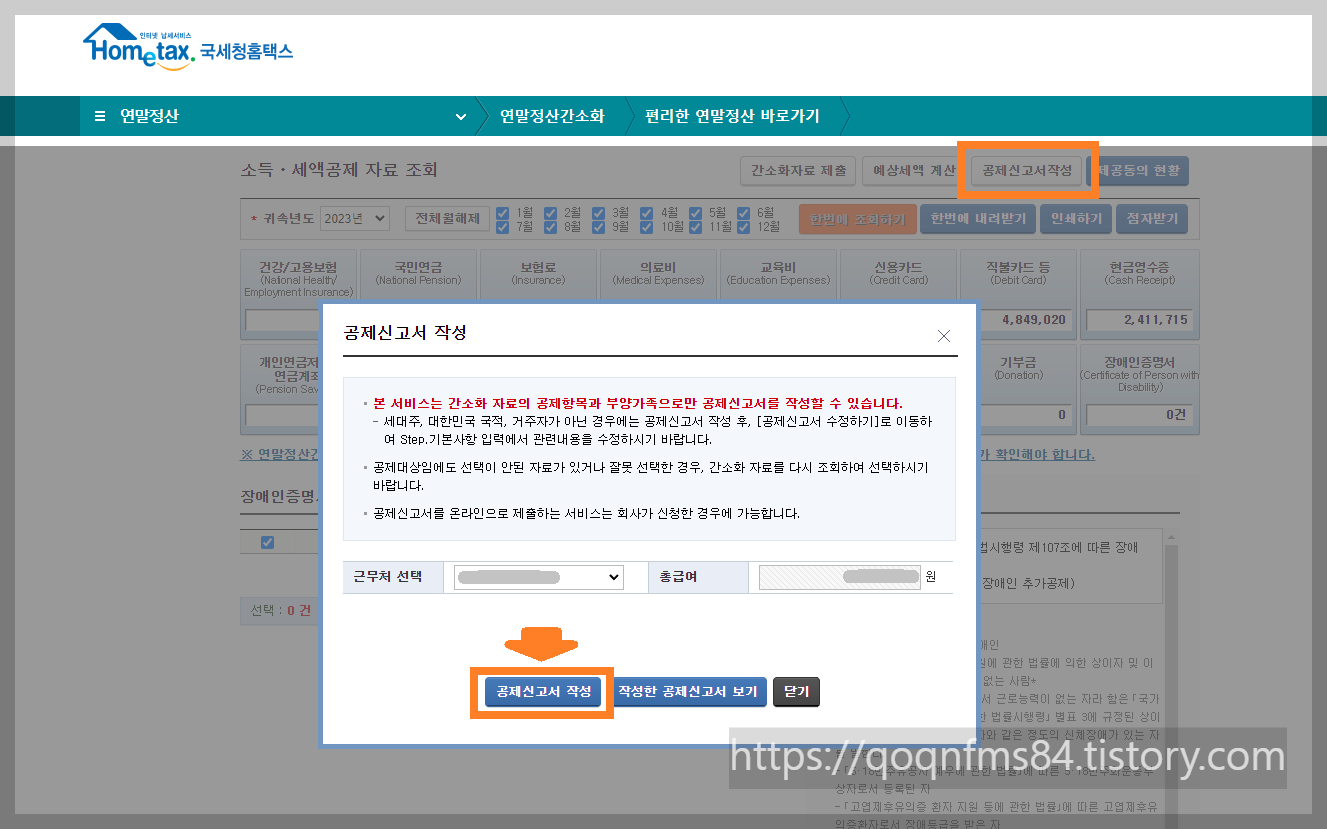1327x829 pixels.
Task: Click the blue 공제신고서 작성 dialog button
Action: click(x=543, y=692)
